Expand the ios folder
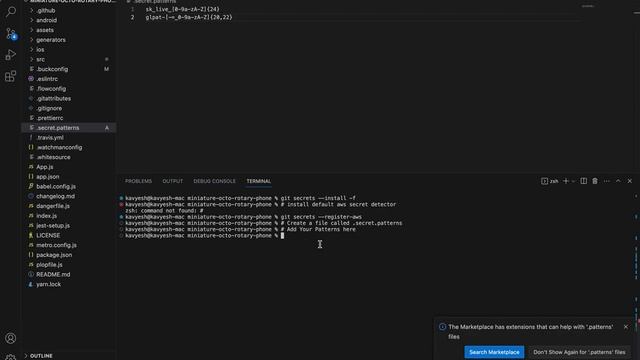 69,49
